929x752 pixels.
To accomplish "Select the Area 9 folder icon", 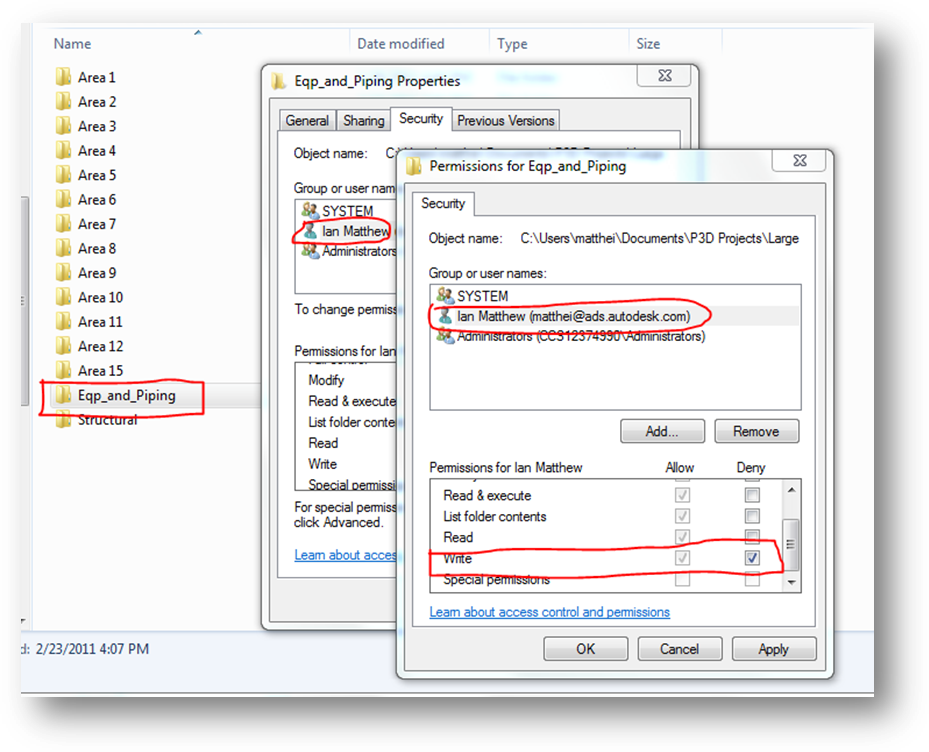I will pyautogui.click(x=63, y=273).
